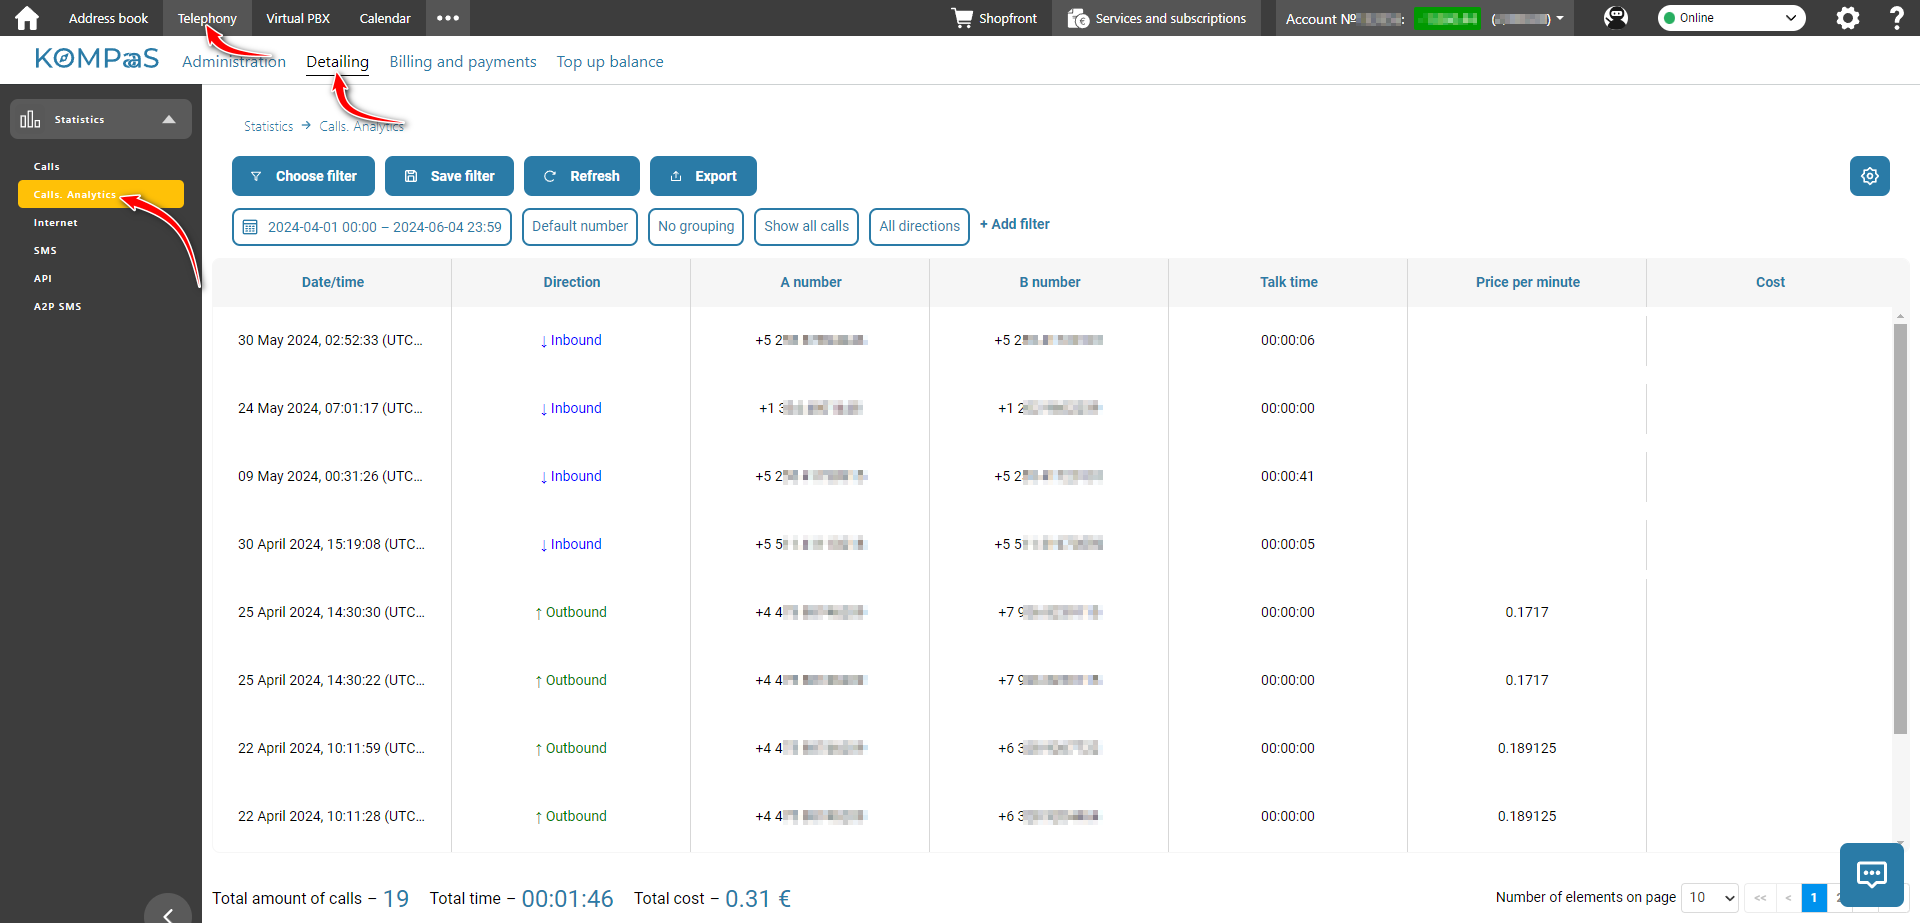This screenshot has height=923, width=1920.
Task: Open Billing and payments
Action: tap(463, 62)
